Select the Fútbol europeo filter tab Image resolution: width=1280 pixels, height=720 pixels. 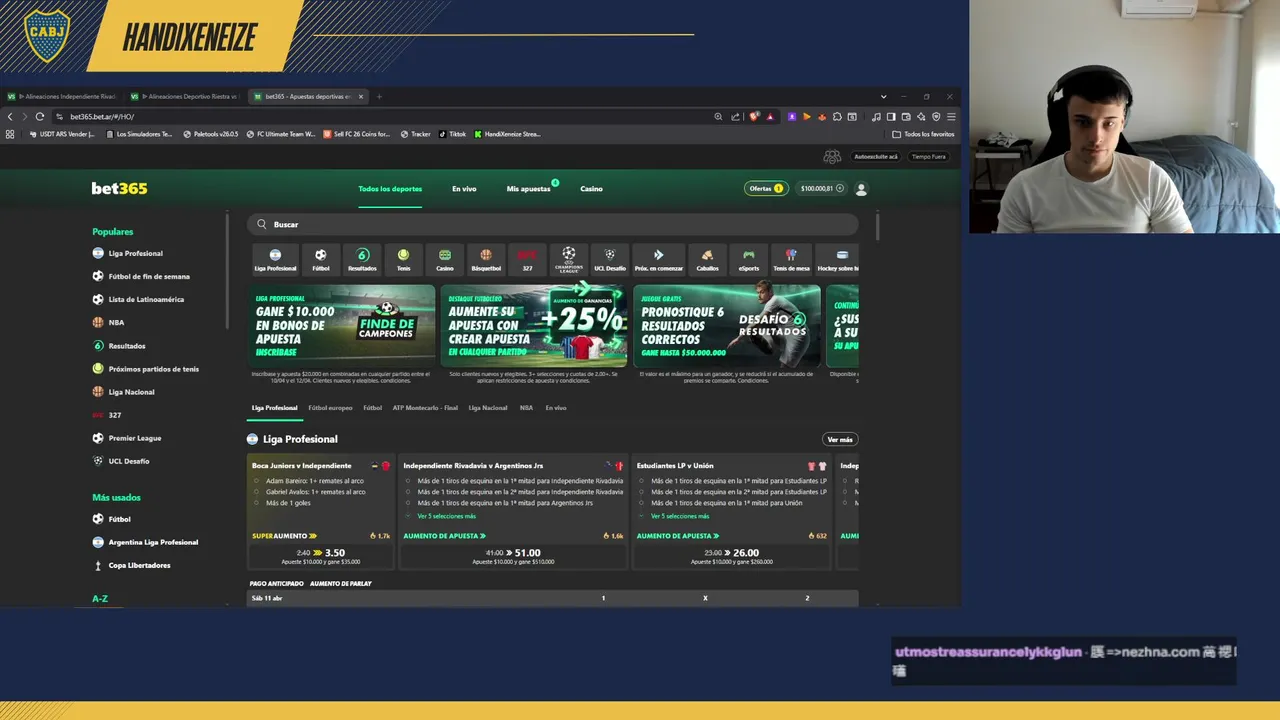330,408
